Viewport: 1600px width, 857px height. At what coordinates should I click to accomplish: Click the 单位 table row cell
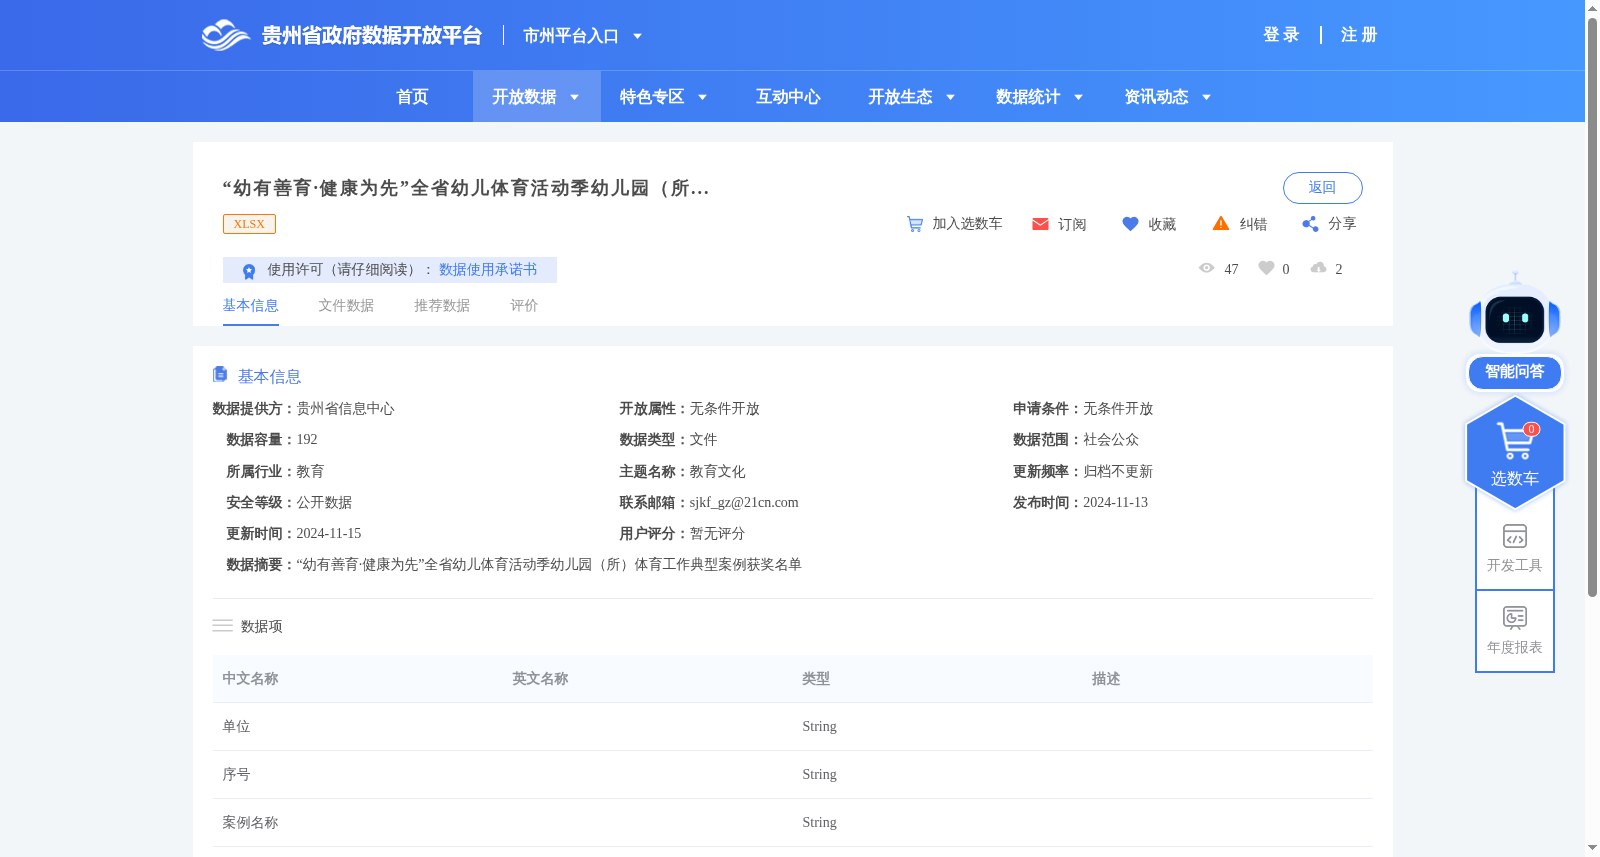pos(236,727)
